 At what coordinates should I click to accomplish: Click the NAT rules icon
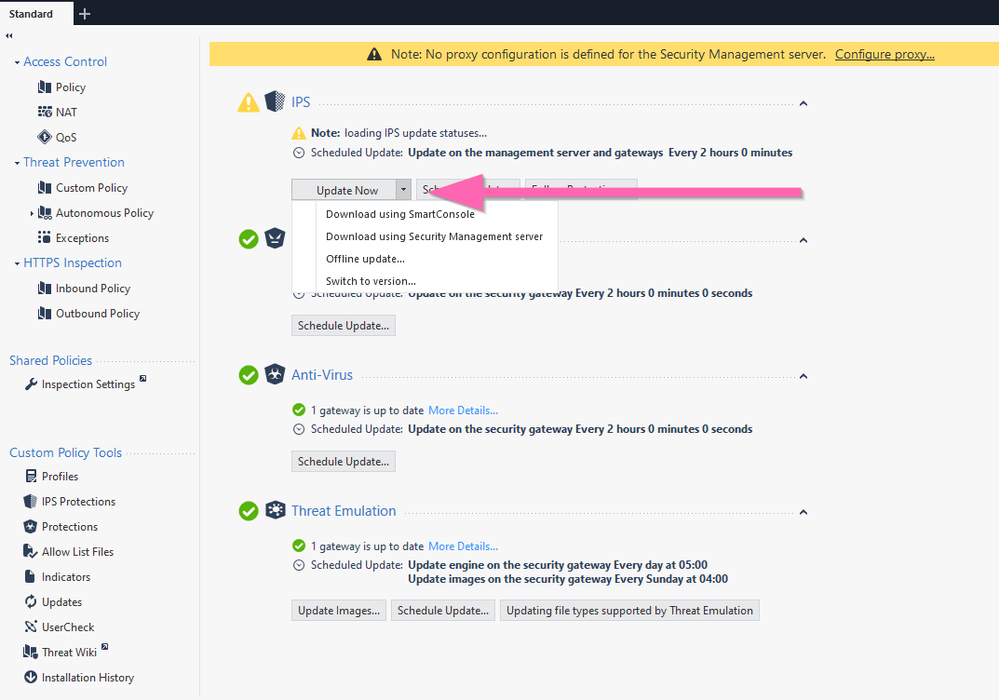[45, 112]
